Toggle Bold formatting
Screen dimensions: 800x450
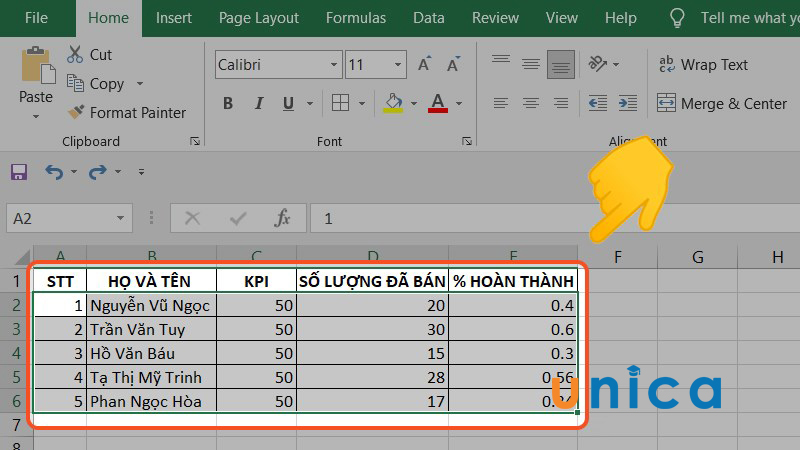(x=228, y=103)
